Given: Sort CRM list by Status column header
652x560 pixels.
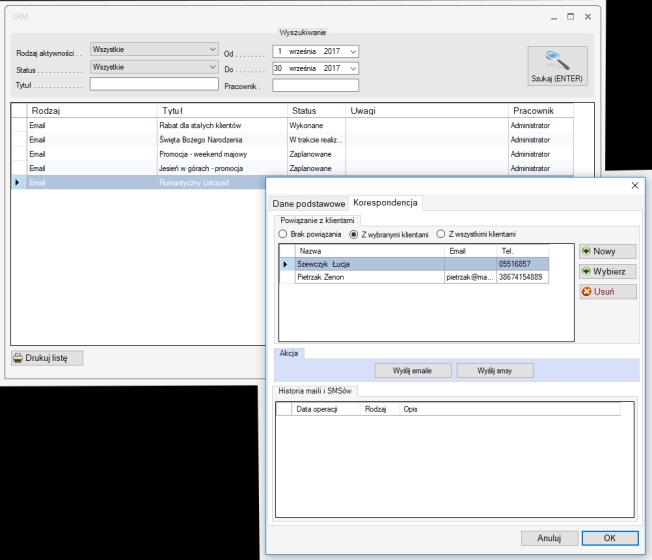Looking at the screenshot, I should [316, 111].
